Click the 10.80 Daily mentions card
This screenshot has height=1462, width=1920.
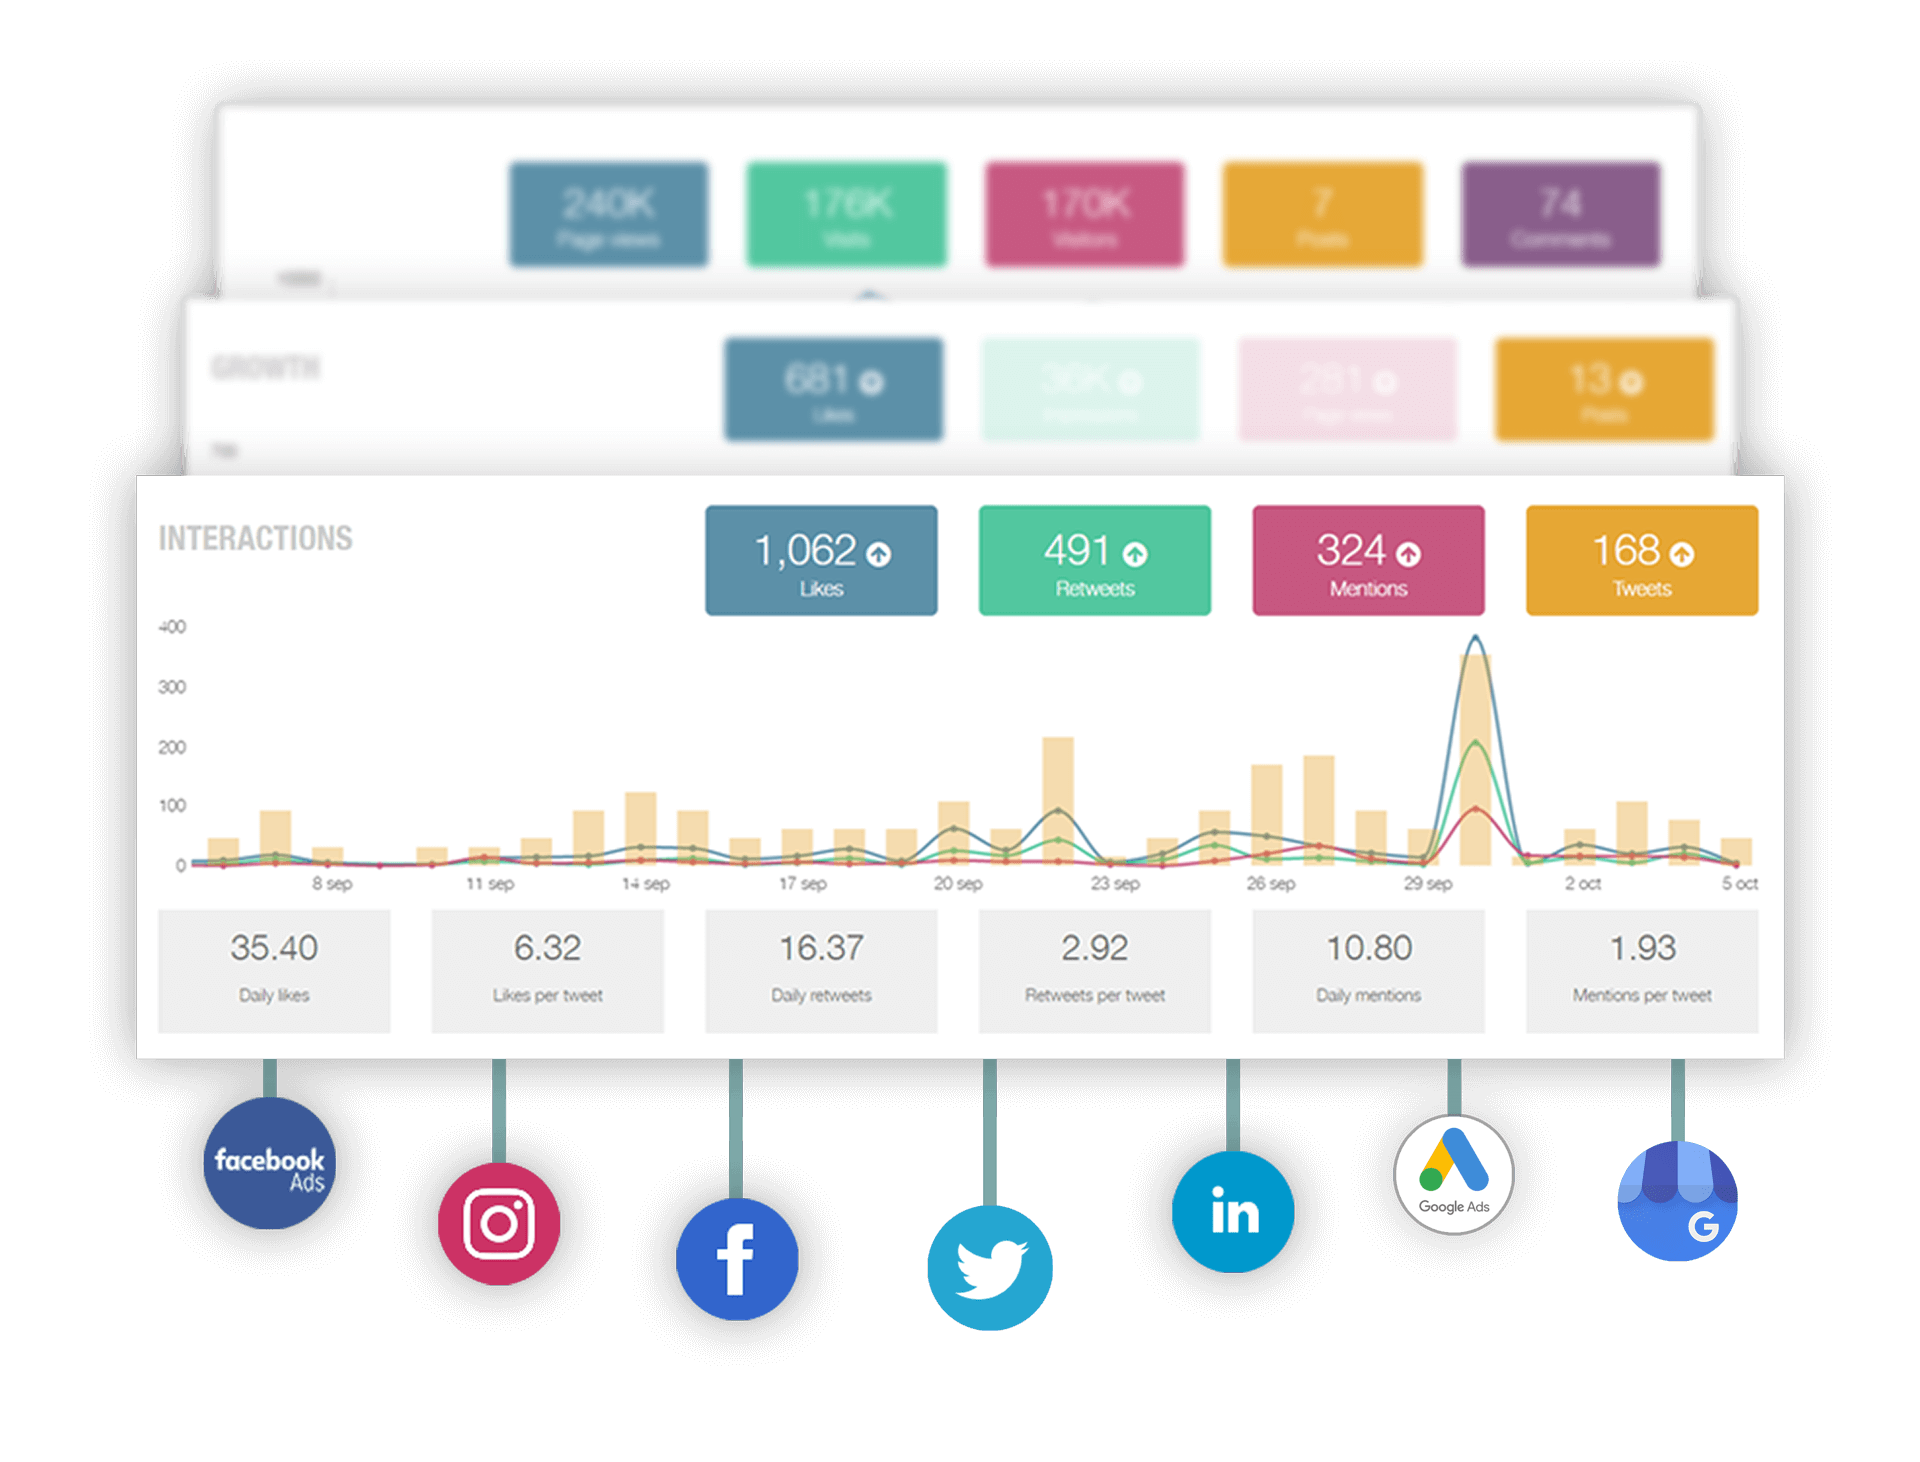coord(1368,970)
